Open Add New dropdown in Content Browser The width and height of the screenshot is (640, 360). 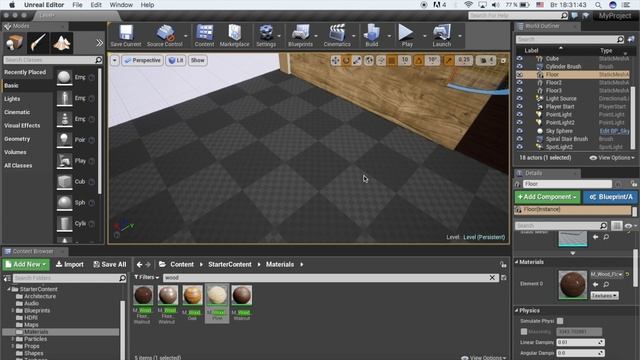pos(26,264)
